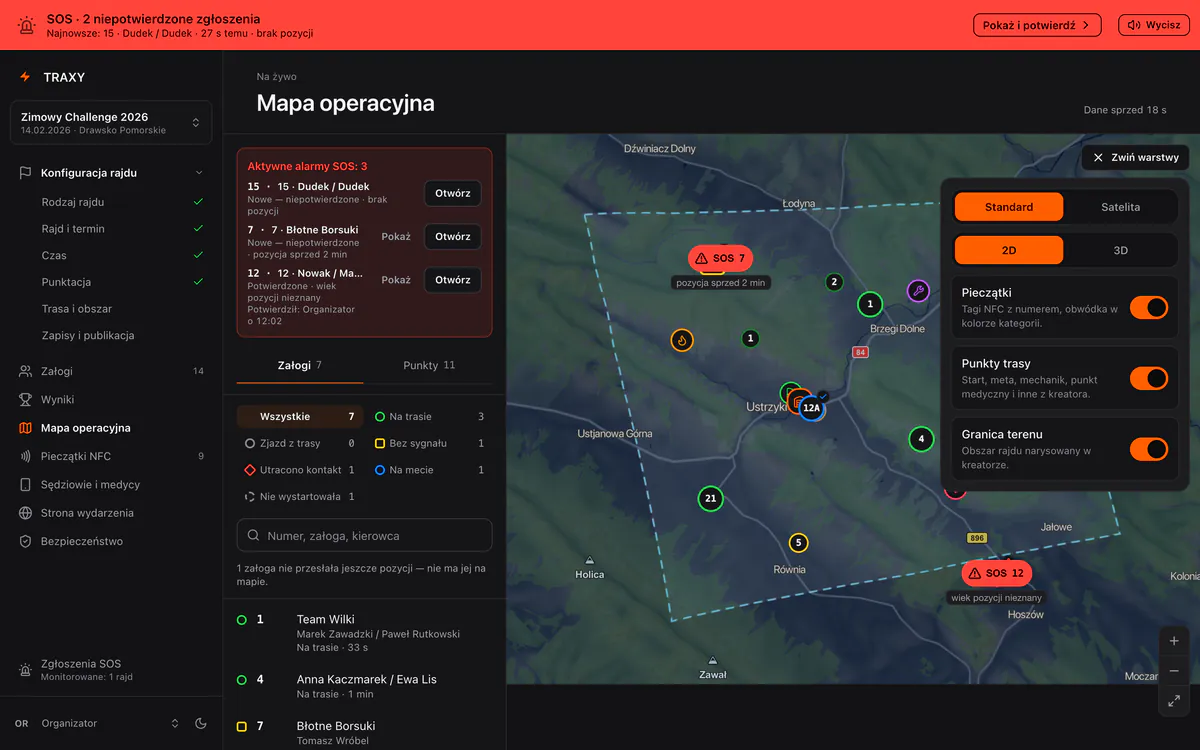The image size is (1200, 750).
Task: Filter crews by Utracono kontakt
Action: coord(300,470)
